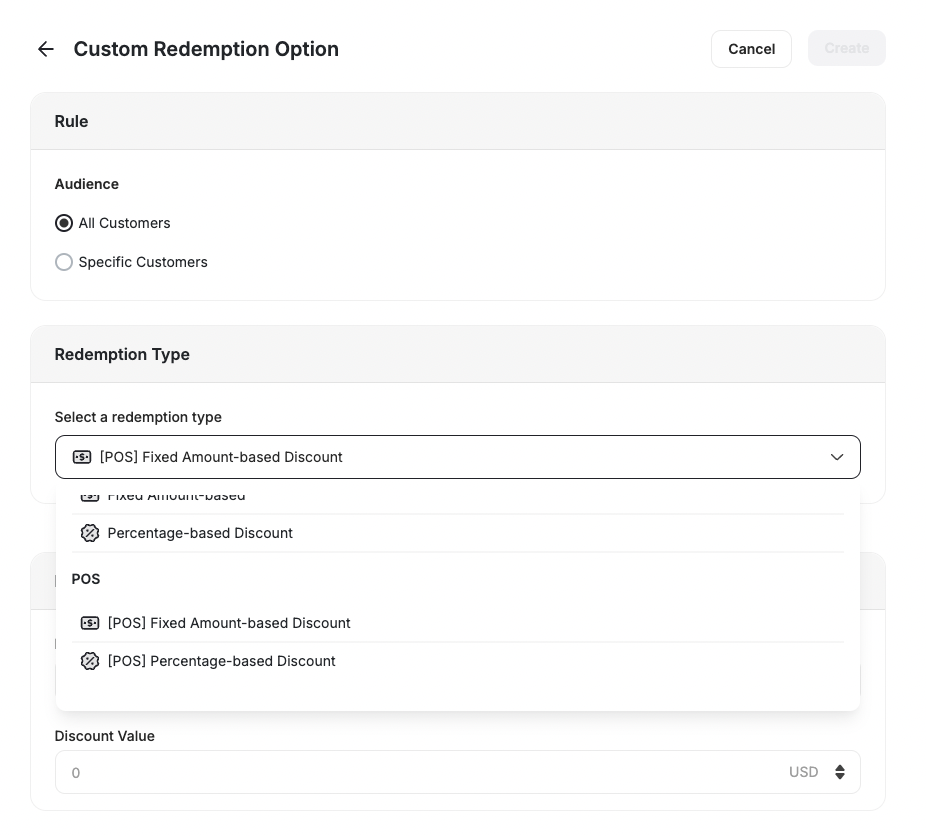
Task: Select [POS] Fixed Amount-based Discount from the list
Action: (x=229, y=623)
